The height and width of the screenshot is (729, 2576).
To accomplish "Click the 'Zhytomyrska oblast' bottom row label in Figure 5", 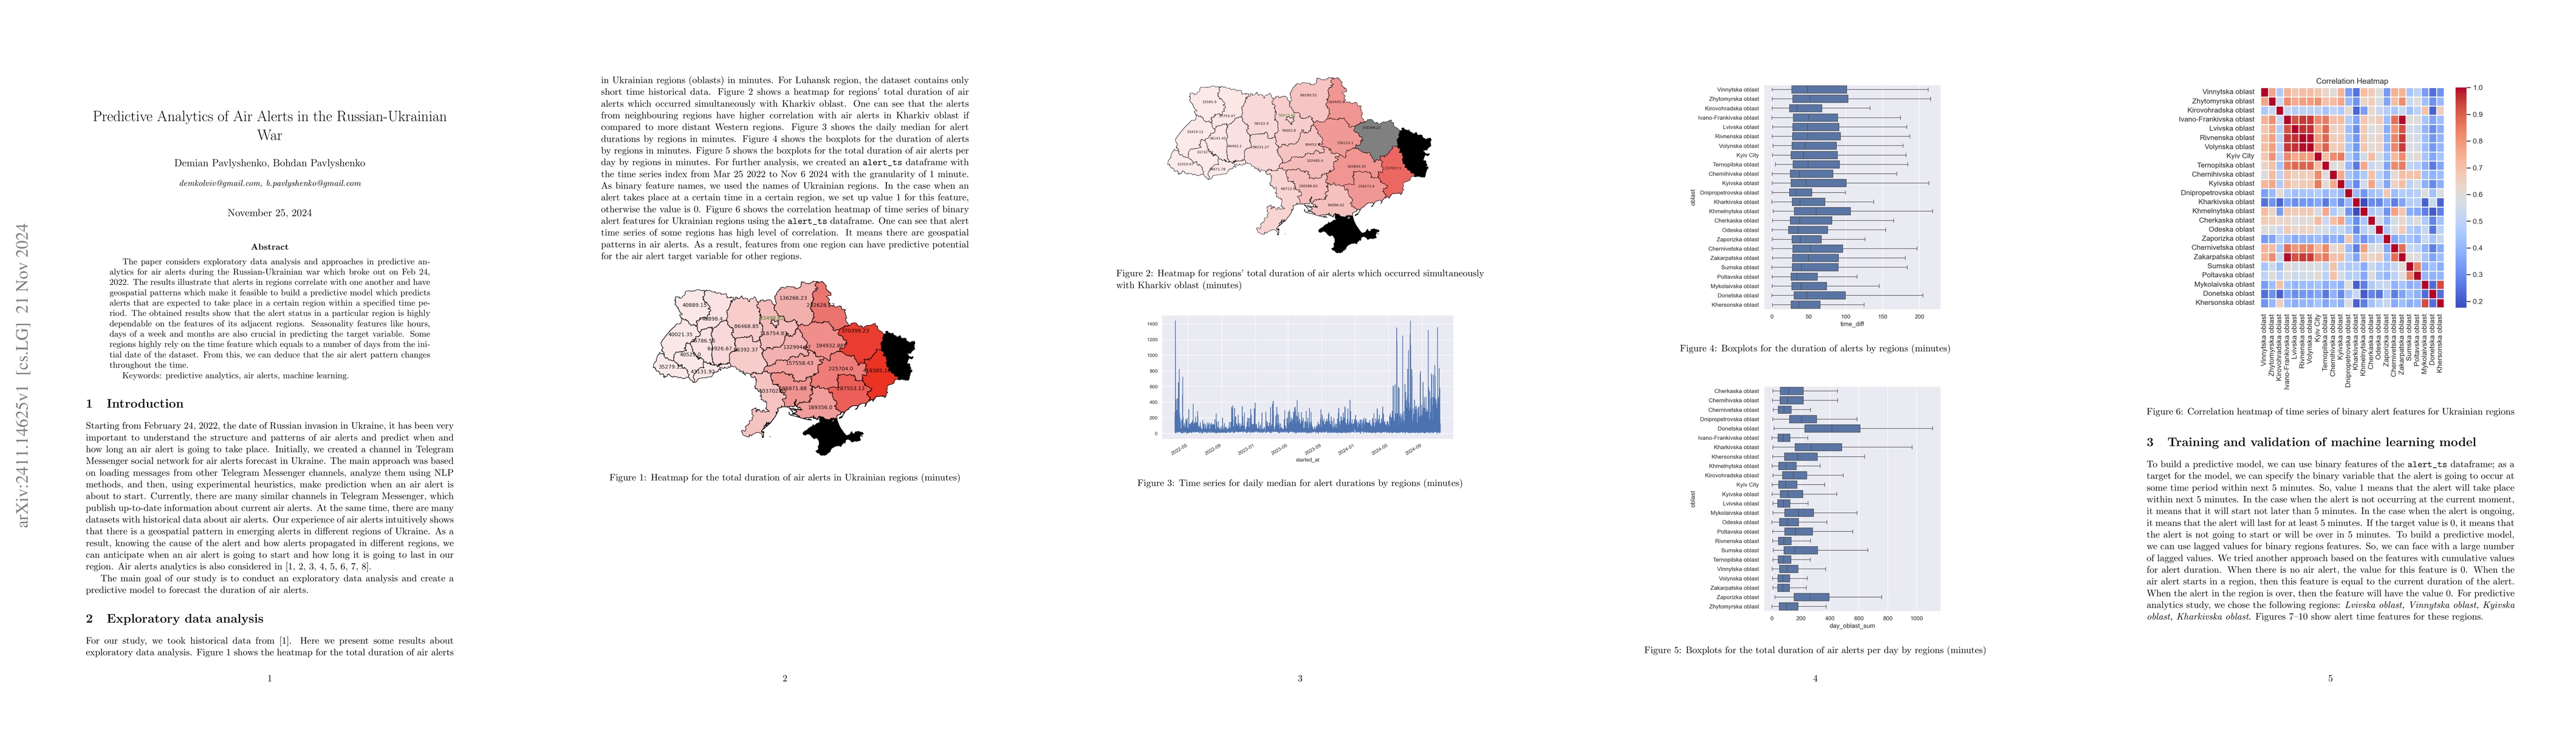I will pyautogui.click(x=1734, y=606).
